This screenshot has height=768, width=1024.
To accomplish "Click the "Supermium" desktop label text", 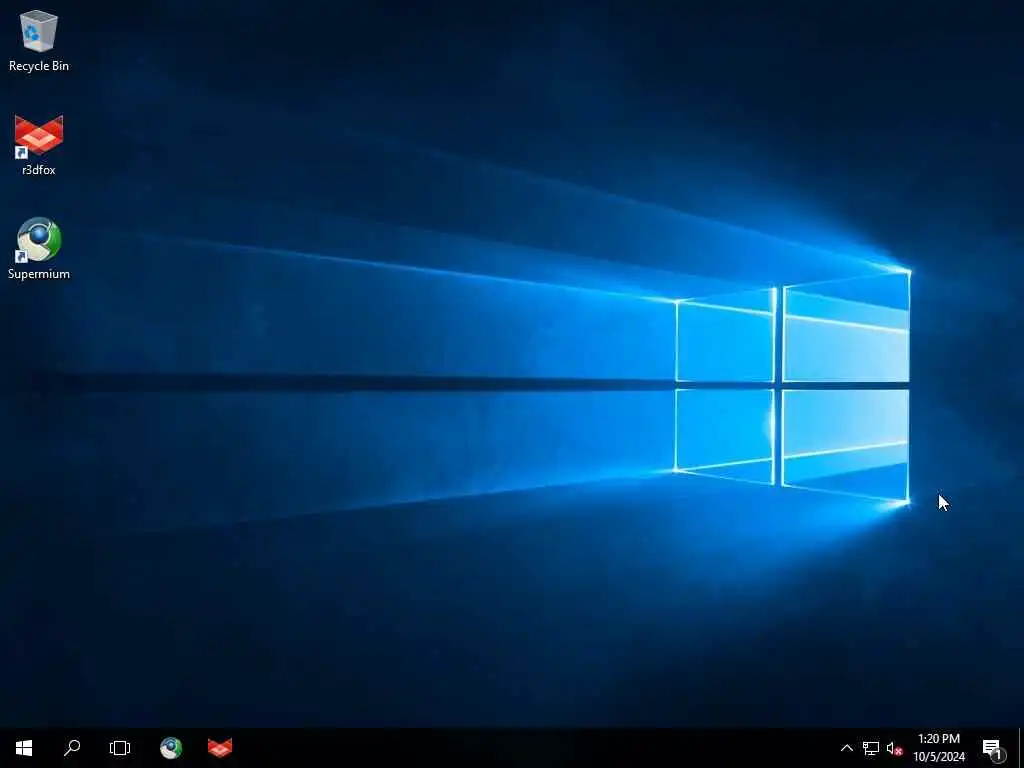I will 39,274.
